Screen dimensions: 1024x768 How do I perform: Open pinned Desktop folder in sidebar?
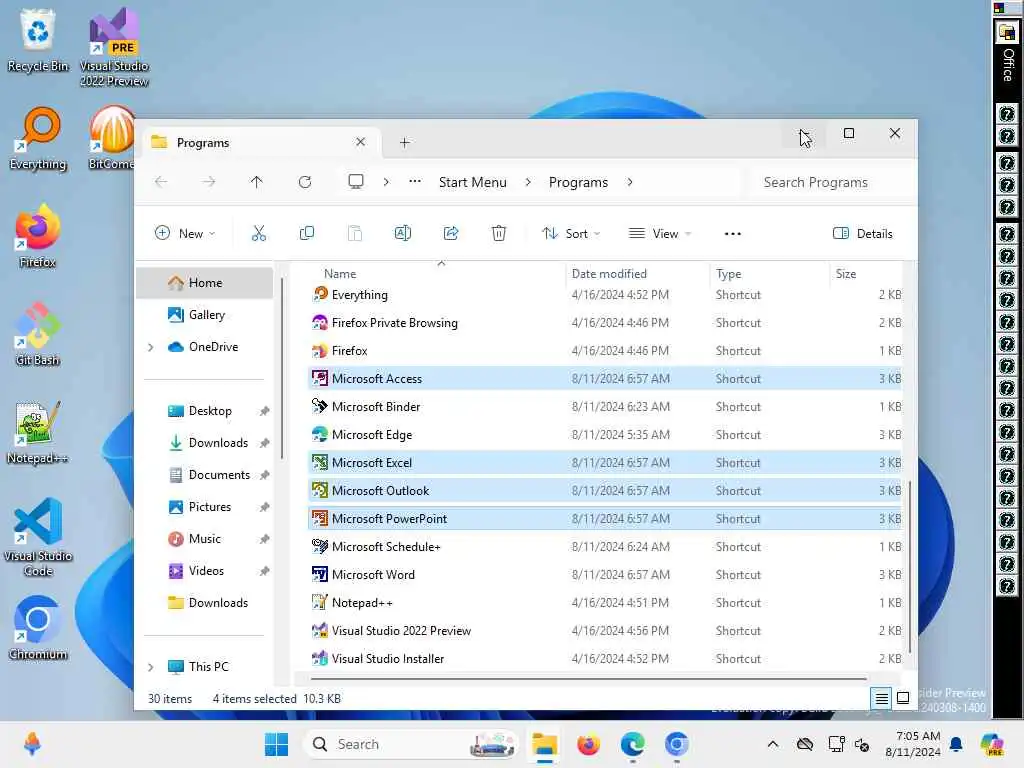(x=205, y=411)
